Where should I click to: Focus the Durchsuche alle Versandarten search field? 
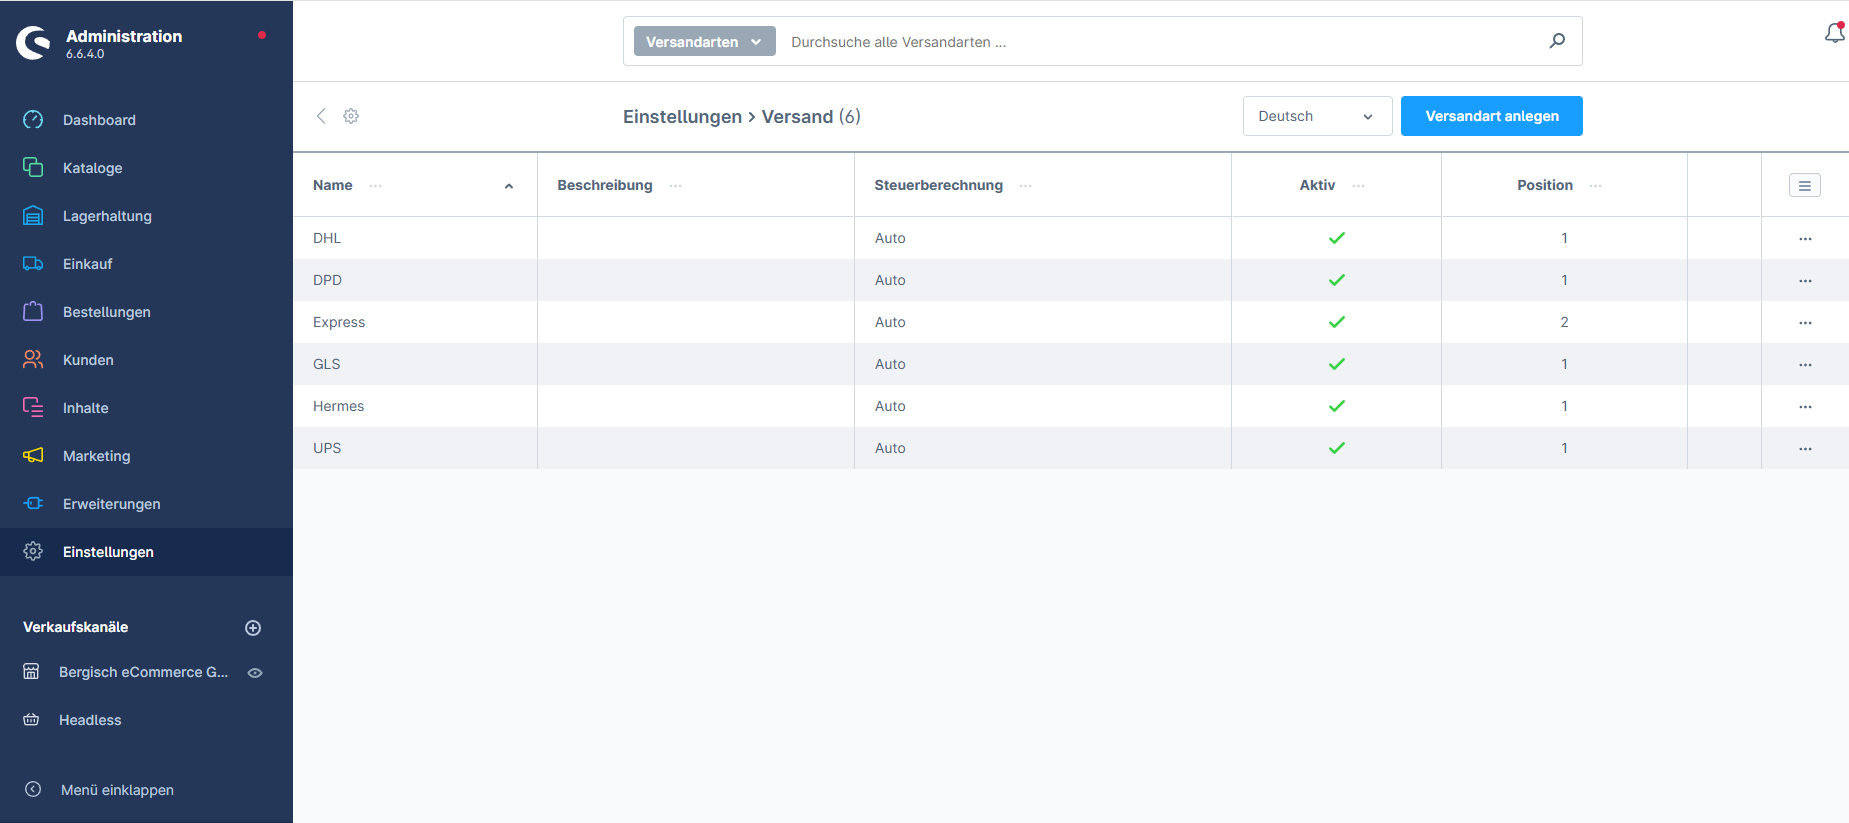[x=1160, y=42]
